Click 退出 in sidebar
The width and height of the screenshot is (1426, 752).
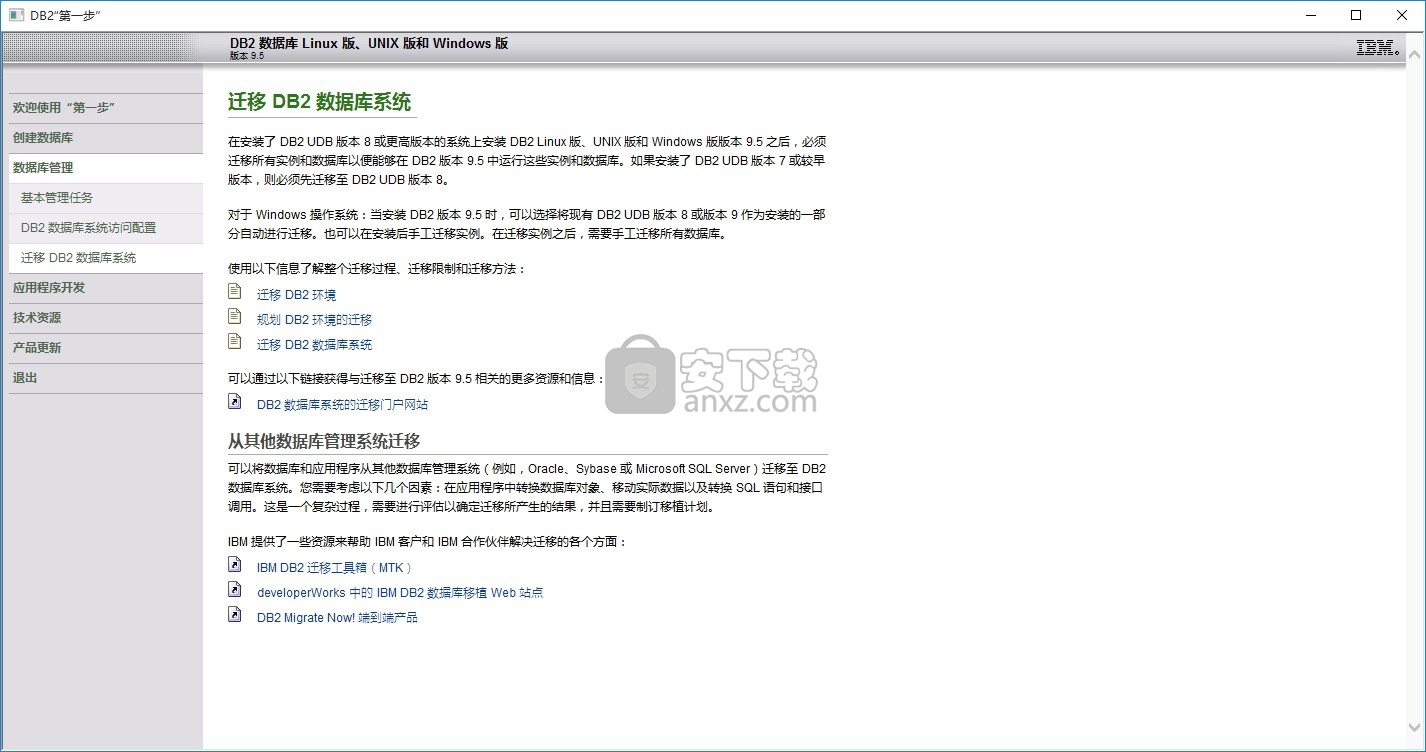click(106, 378)
